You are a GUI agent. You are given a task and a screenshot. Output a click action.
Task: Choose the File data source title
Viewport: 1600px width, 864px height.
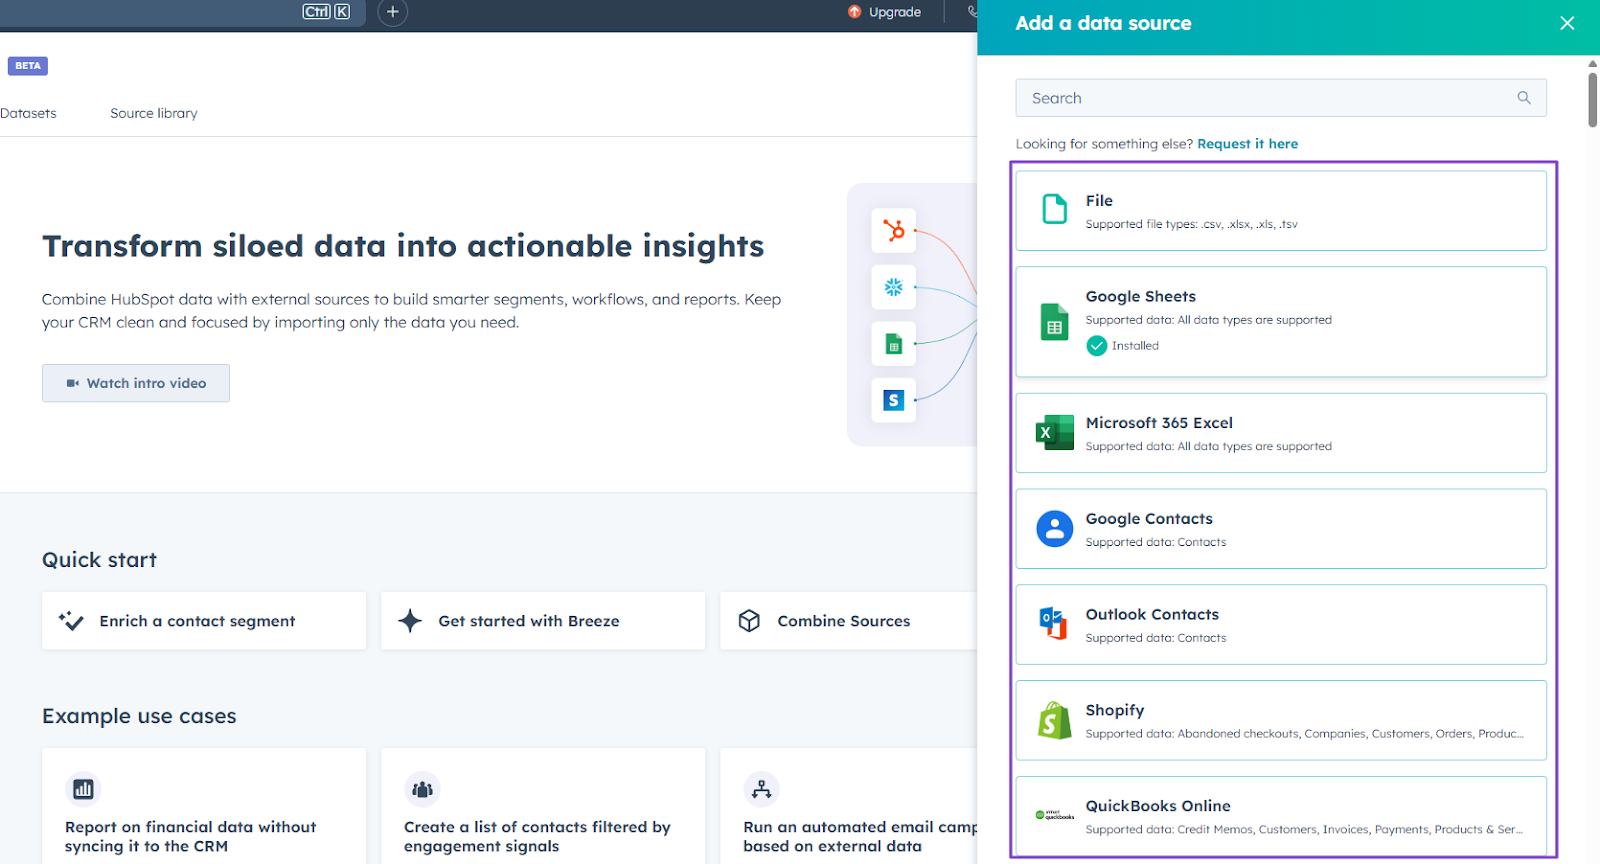point(1099,201)
